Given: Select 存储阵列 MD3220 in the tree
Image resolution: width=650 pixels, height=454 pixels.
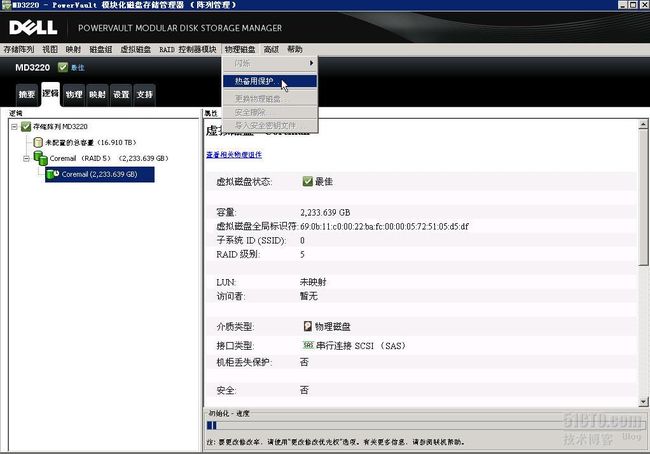Looking at the screenshot, I should pos(61,126).
